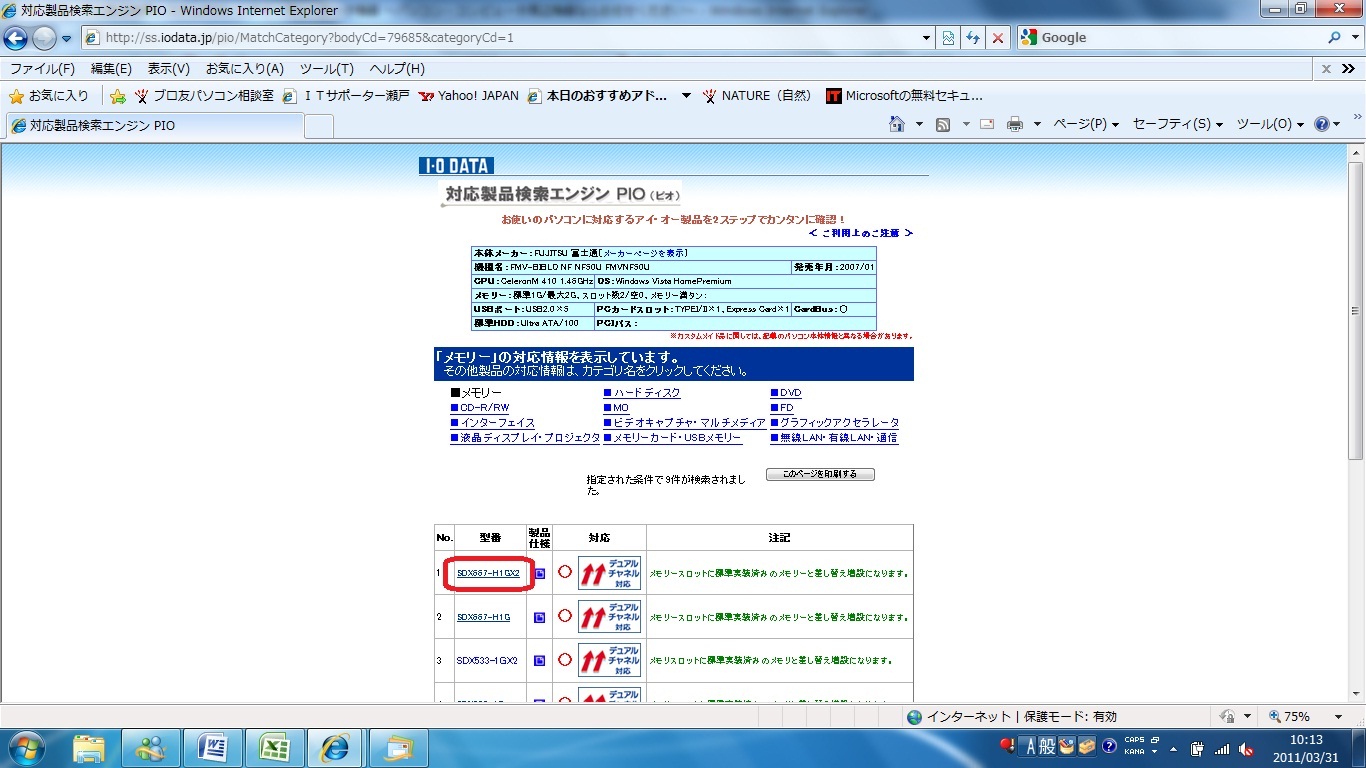Open メーカーページを表示 link

click(645, 253)
